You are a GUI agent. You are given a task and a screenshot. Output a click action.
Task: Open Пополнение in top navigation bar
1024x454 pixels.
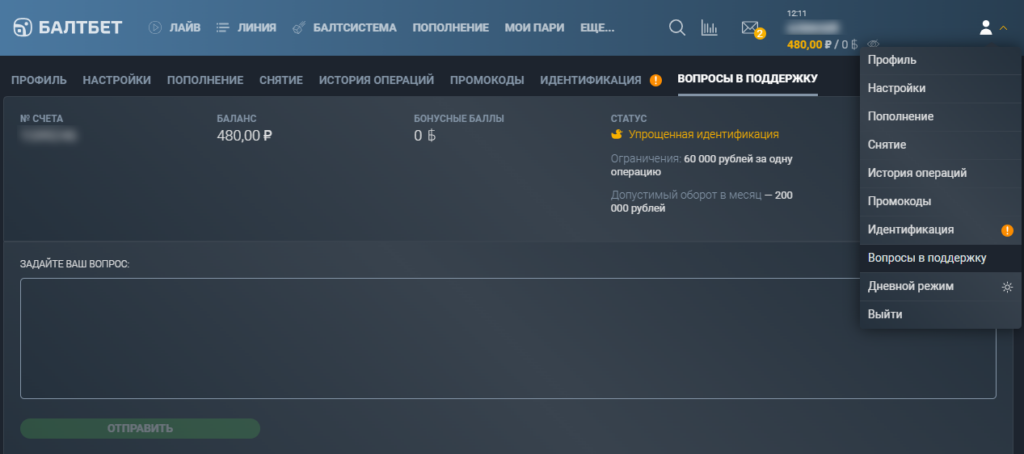(451, 27)
